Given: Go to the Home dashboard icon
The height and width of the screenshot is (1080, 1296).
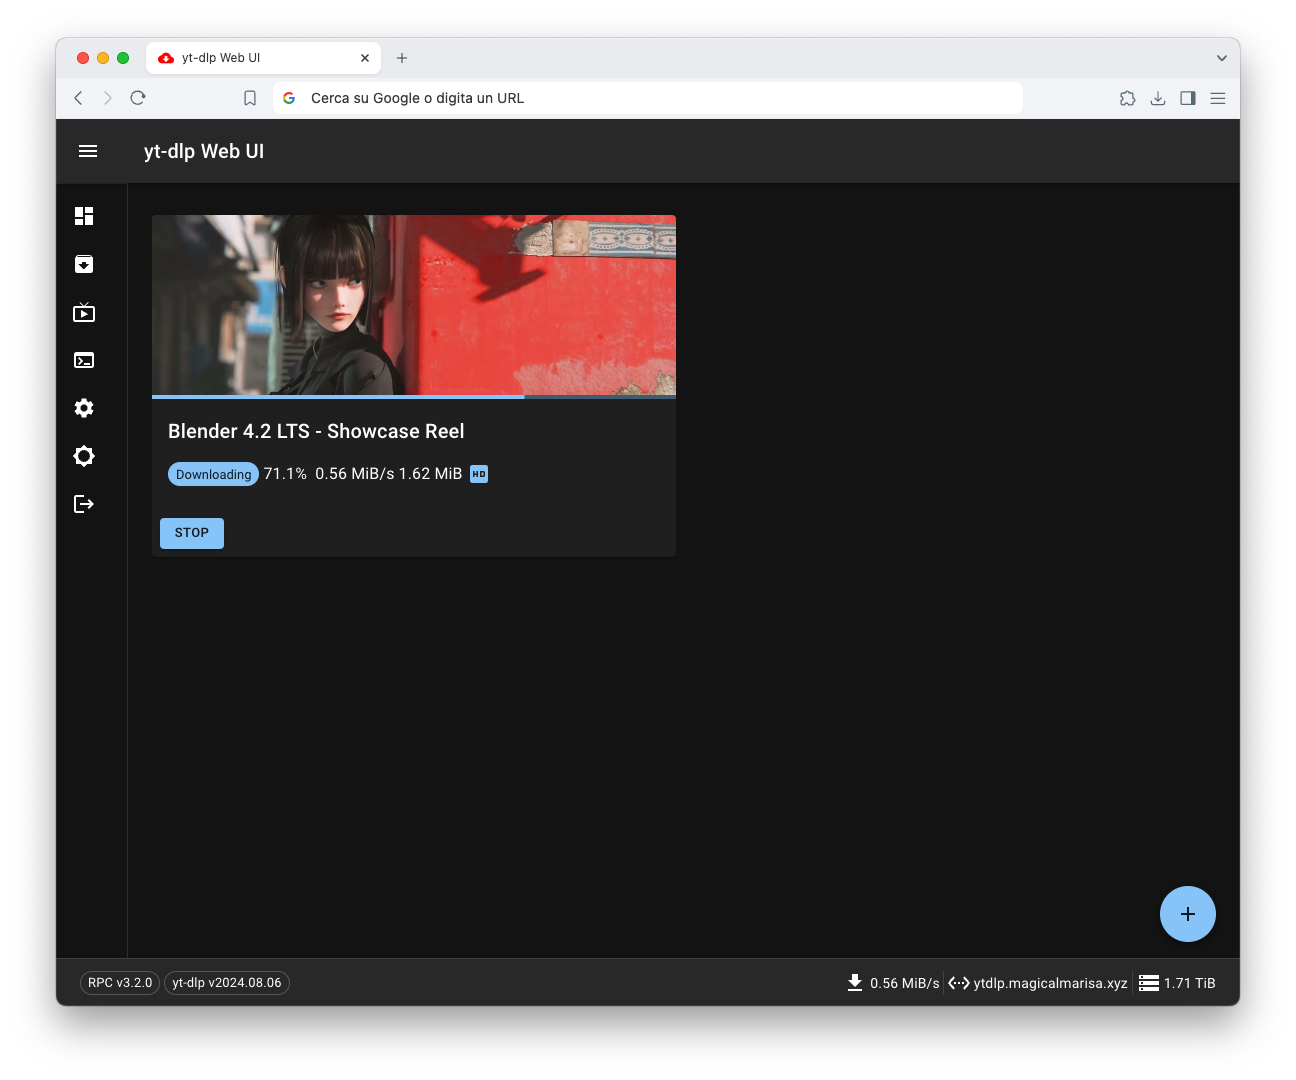Looking at the screenshot, I should [x=84, y=216].
